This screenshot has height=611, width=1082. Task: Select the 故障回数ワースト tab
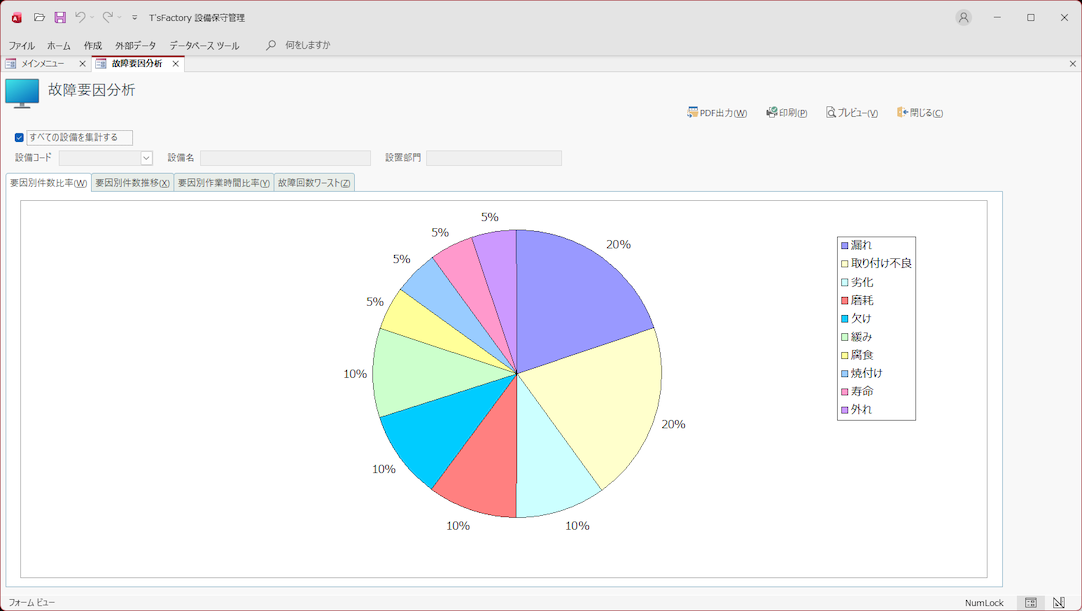(314, 183)
